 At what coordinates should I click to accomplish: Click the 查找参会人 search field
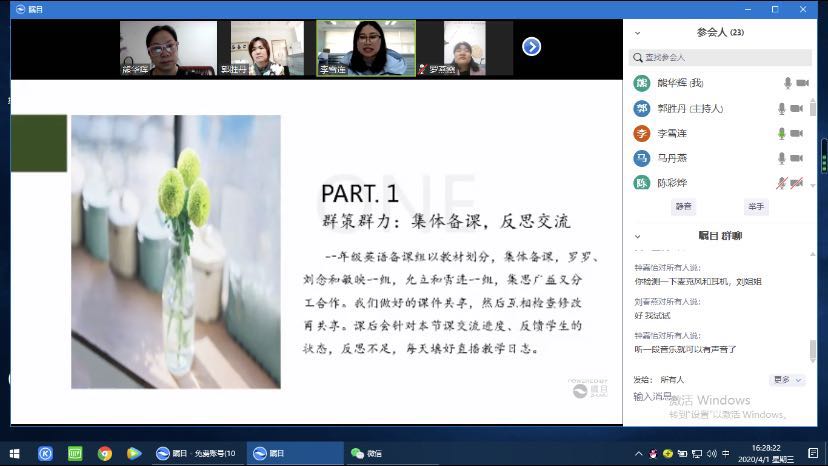tap(720, 58)
